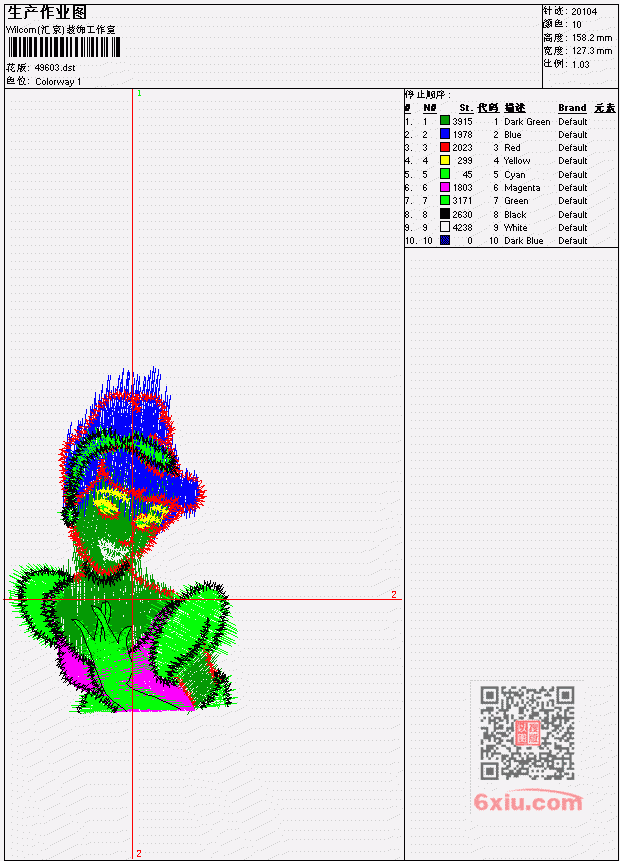Click the Cyan row's color swatch
The image size is (620, 861).
click(445, 174)
